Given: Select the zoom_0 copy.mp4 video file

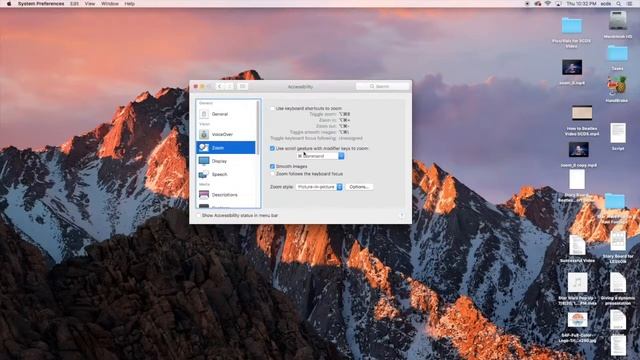Looking at the screenshot, I should [578, 149].
